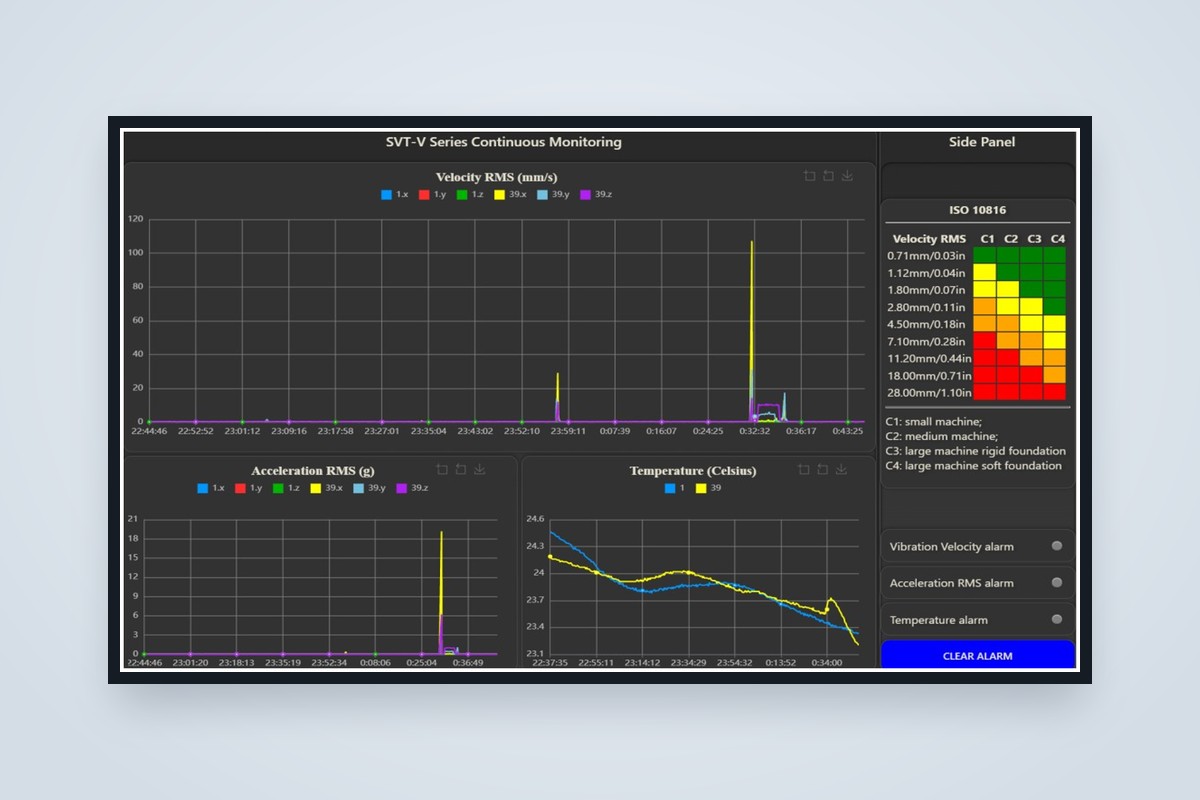Activate area zoom on the Temperature chart
The height and width of the screenshot is (800, 1200).
(x=804, y=469)
